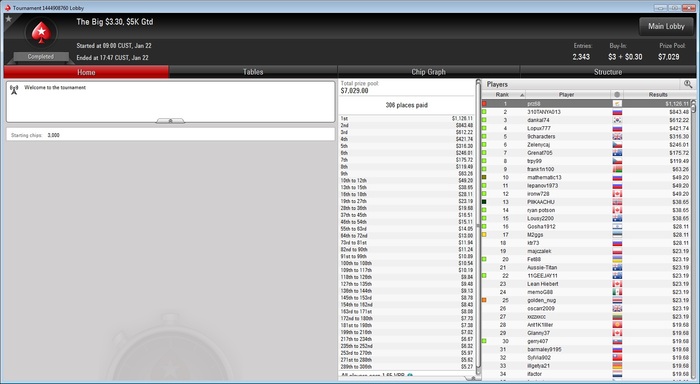Viewport: 700px width, 384px height.
Task: Click the Belarus flag beside frank1n100
Action: click(617, 169)
